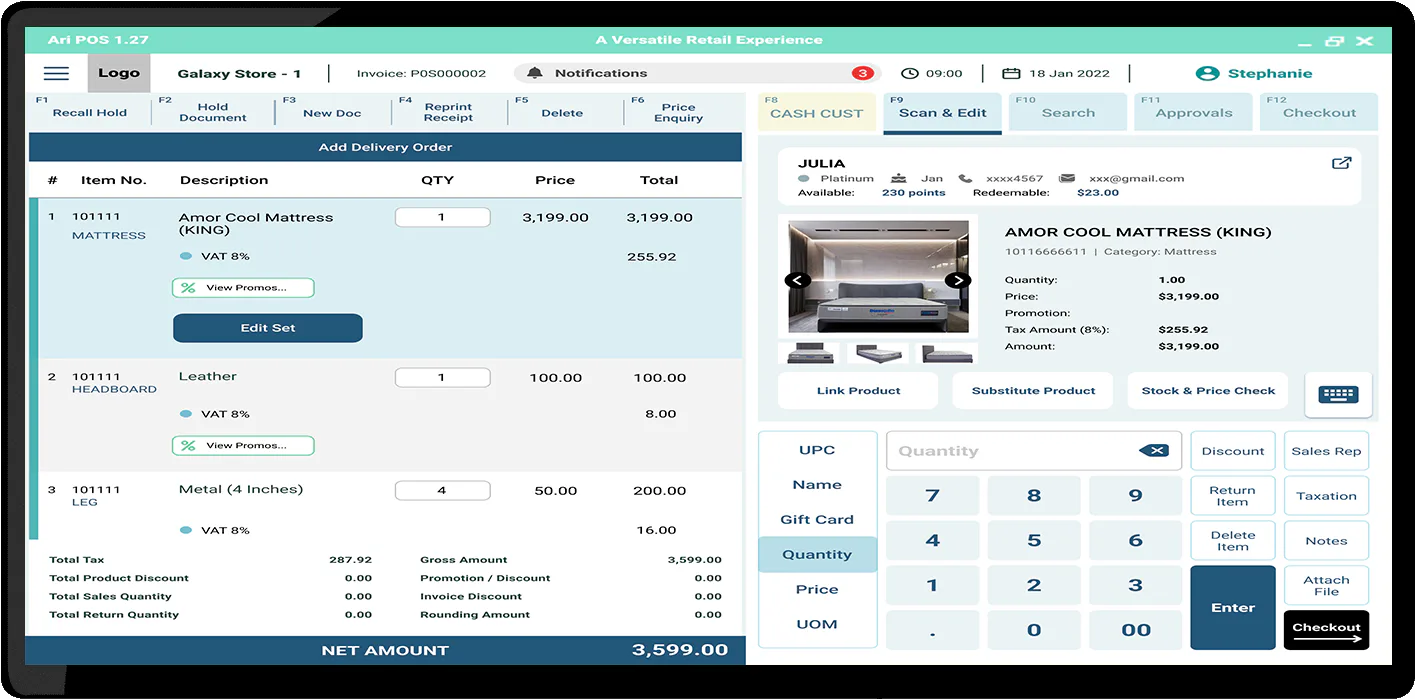Click the customer email envelope icon

(x=1067, y=178)
